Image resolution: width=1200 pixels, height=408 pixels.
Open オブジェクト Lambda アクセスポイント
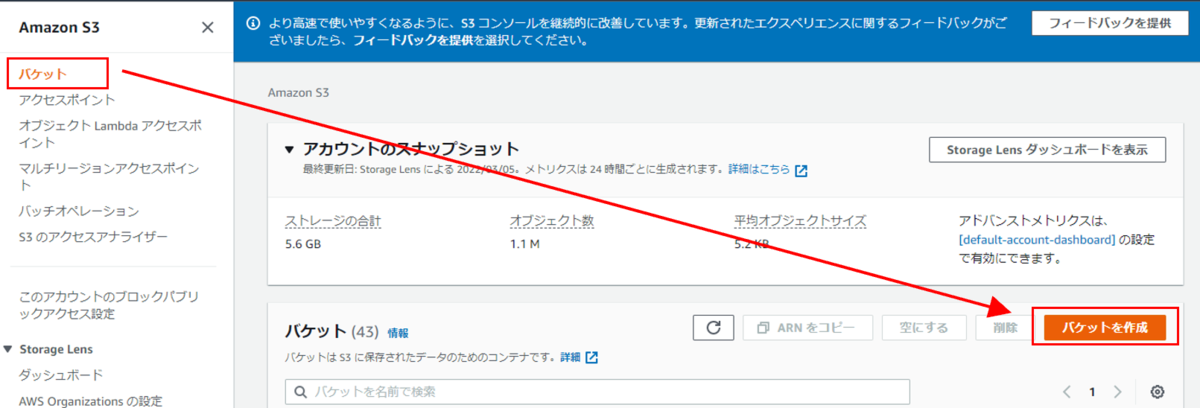point(112,134)
